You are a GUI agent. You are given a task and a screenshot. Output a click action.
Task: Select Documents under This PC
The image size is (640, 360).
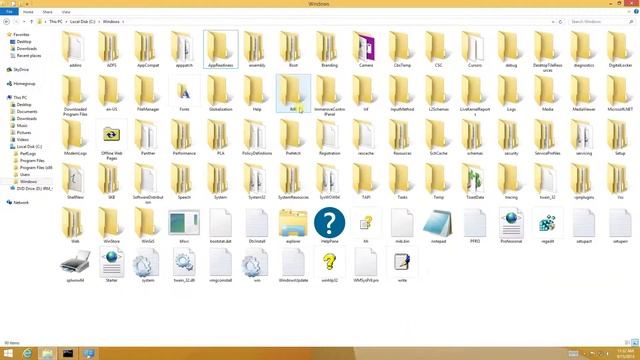pyautogui.click(x=27, y=111)
